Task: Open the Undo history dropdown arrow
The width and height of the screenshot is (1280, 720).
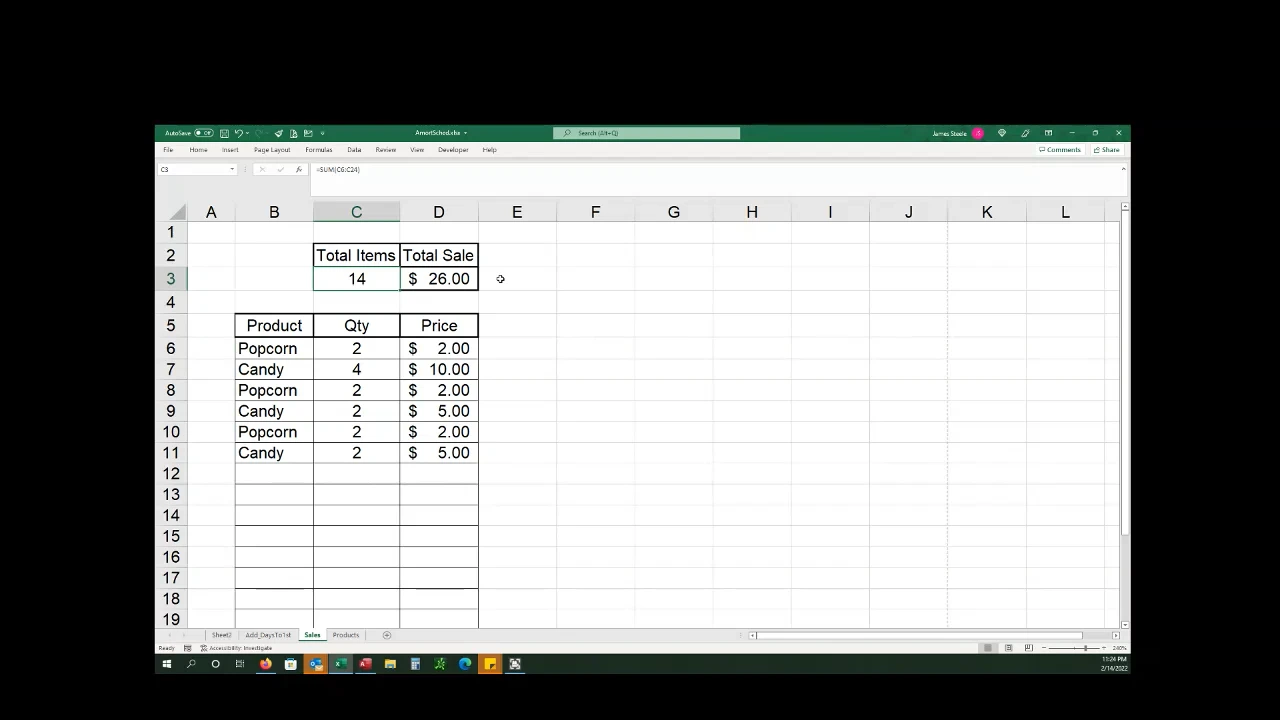Action: [248, 133]
